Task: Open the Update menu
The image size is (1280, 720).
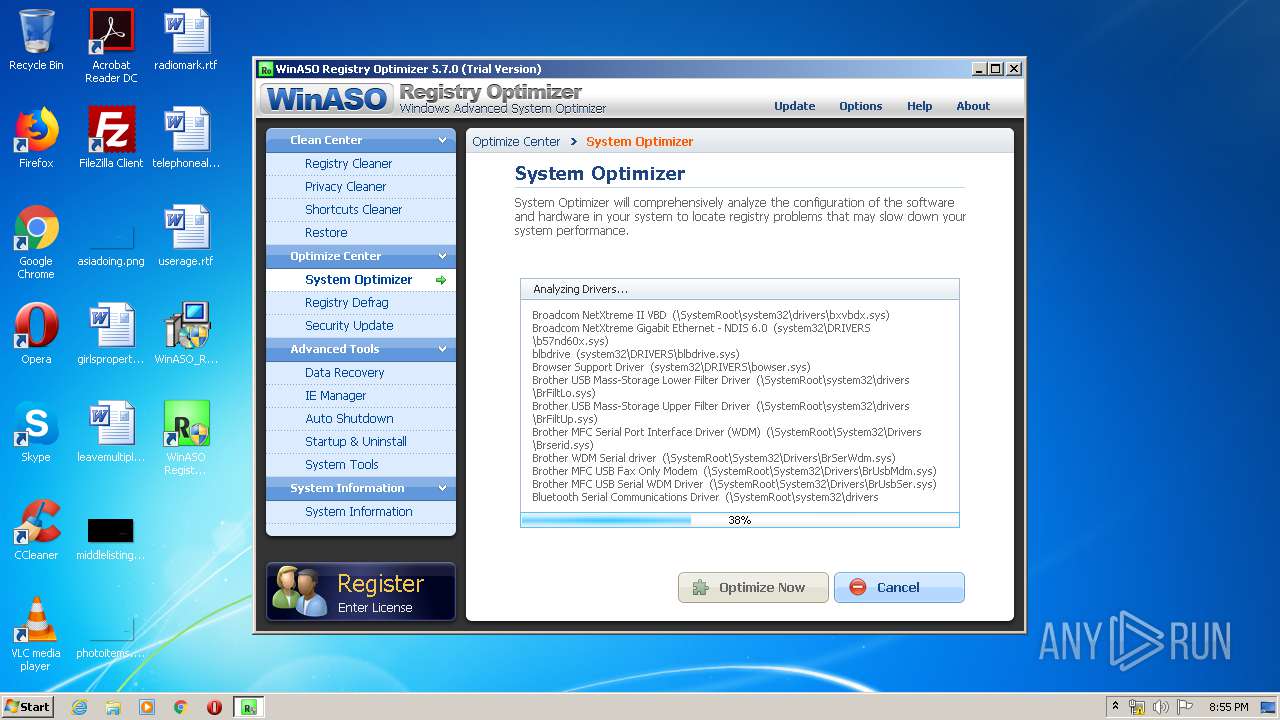Action: (x=794, y=106)
